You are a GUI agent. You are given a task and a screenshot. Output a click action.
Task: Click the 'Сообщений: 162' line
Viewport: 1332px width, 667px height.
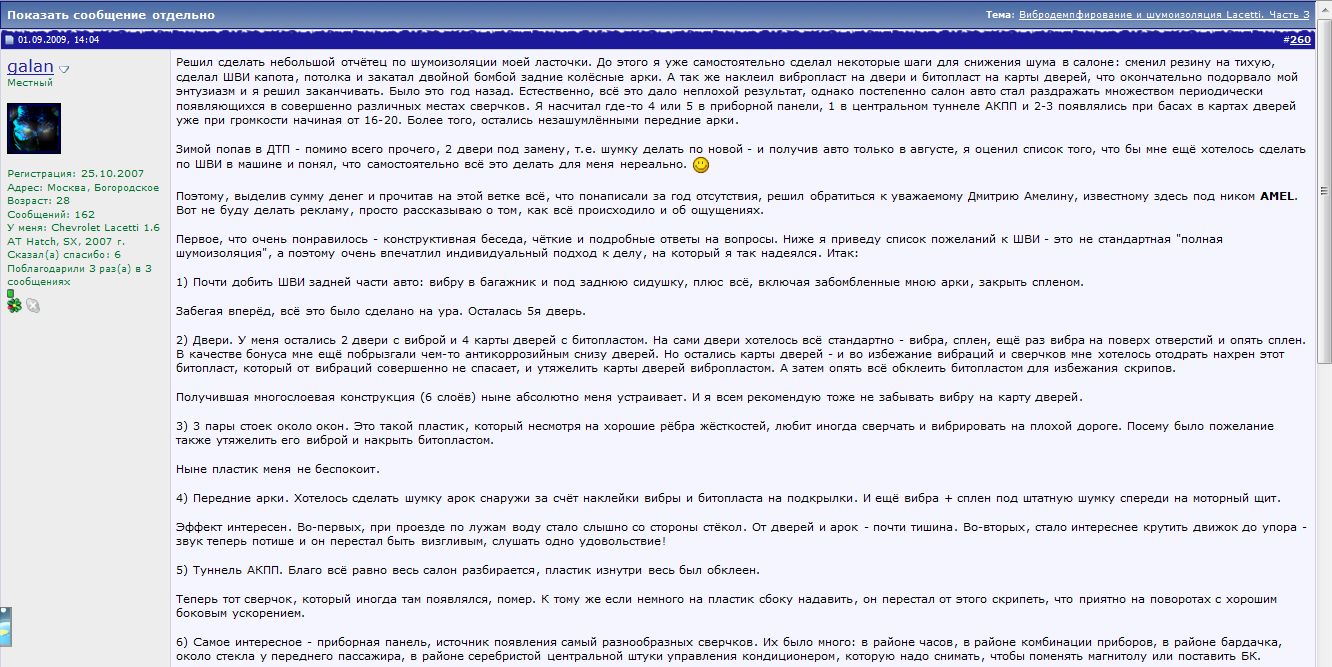[x=51, y=214]
